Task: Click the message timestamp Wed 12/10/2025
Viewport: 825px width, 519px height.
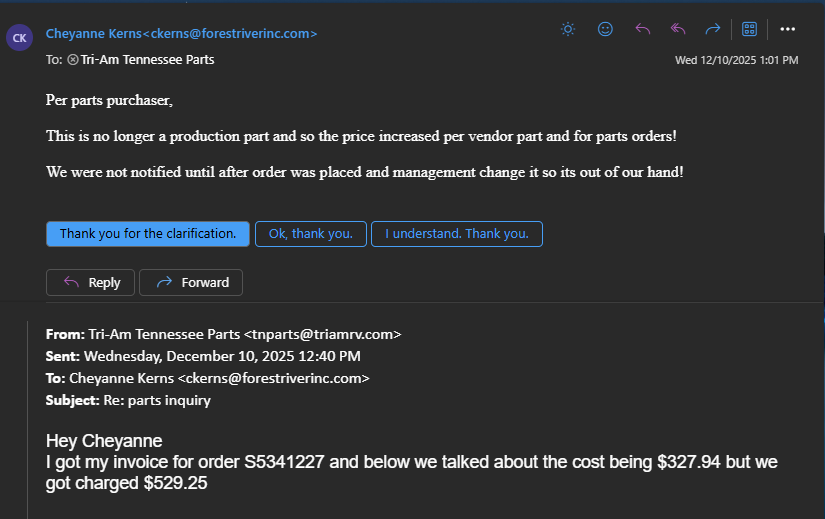Action: coord(737,60)
